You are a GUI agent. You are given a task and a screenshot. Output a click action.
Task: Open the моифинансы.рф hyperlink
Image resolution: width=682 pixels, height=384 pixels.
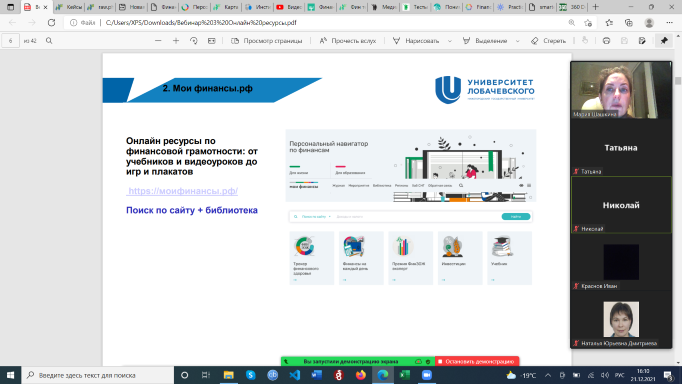(x=183, y=191)
